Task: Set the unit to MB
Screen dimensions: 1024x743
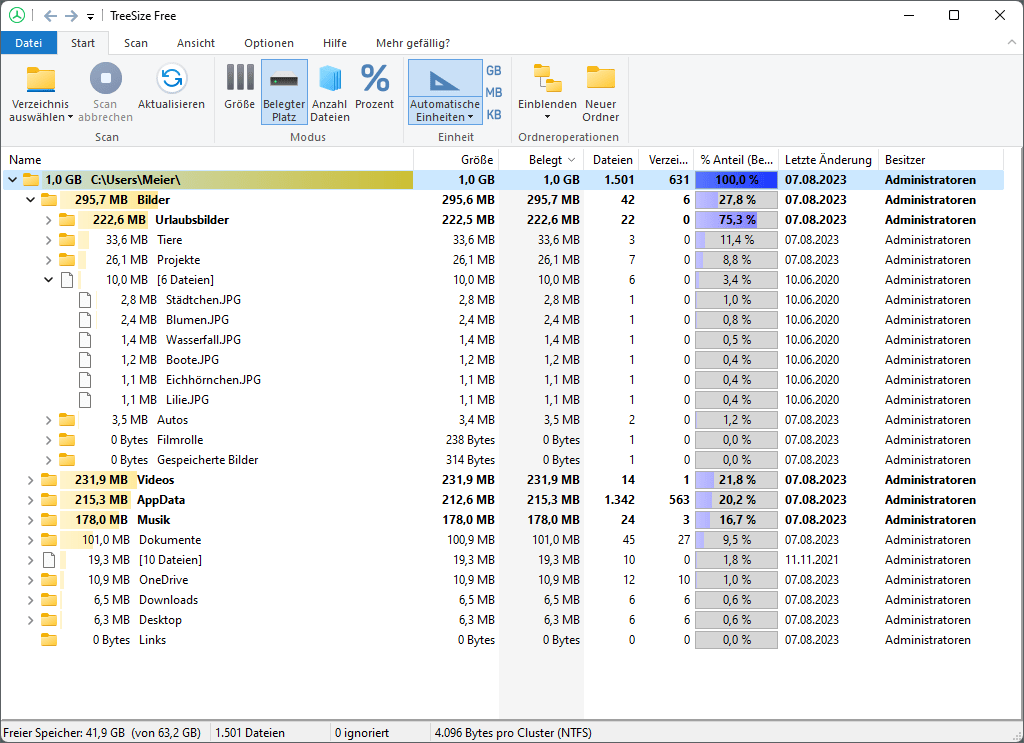Action: pos(494,93)
